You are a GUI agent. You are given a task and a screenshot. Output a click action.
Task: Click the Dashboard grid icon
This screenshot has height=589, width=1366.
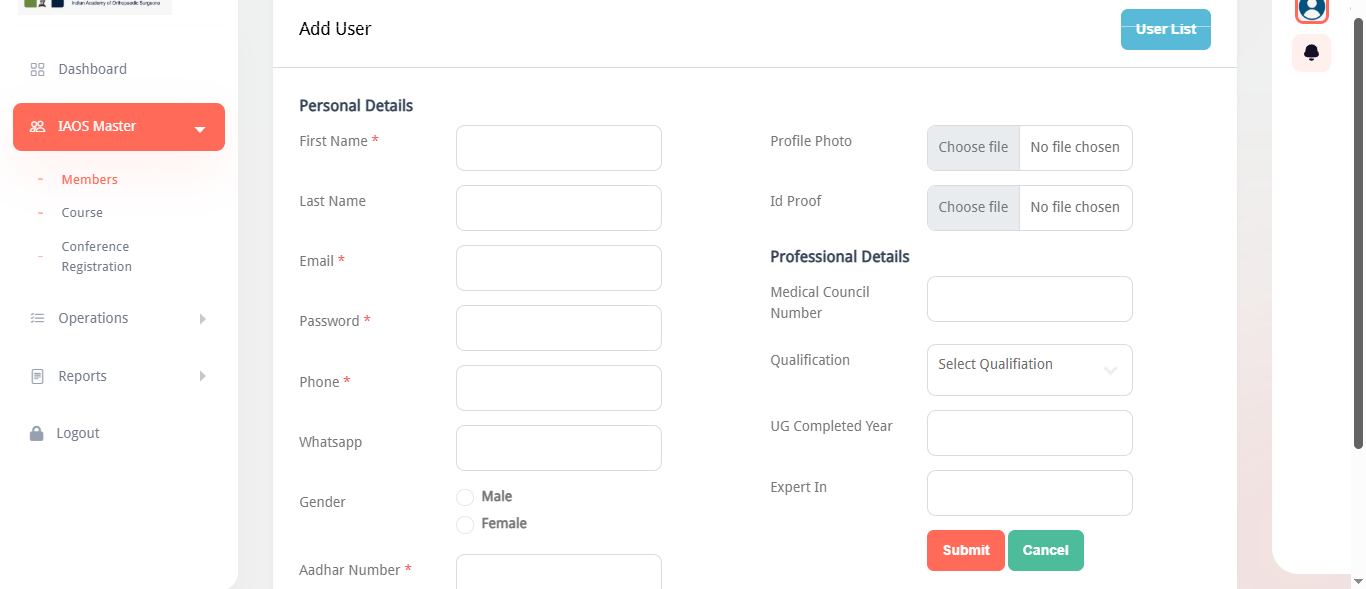38,70
